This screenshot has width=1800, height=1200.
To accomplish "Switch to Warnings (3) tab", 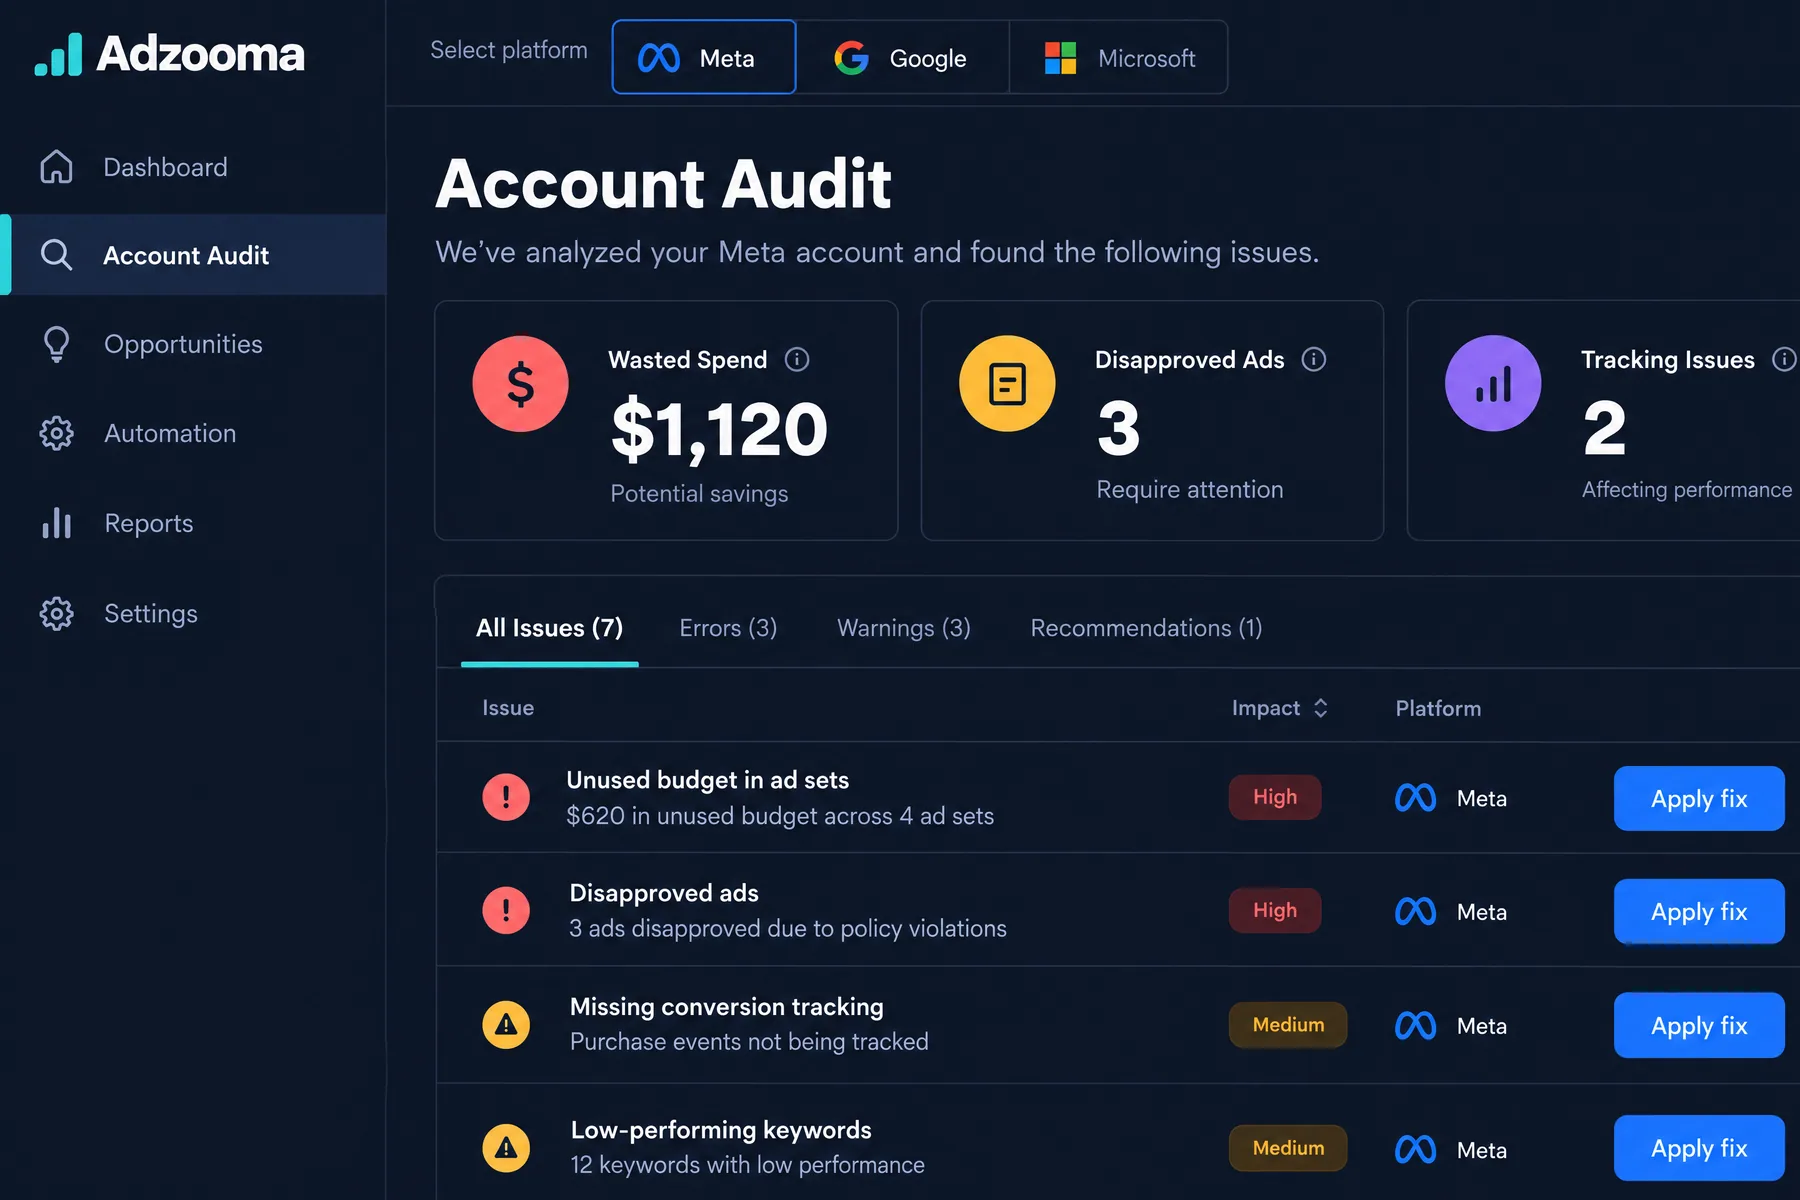I will (x=904, y=628).
